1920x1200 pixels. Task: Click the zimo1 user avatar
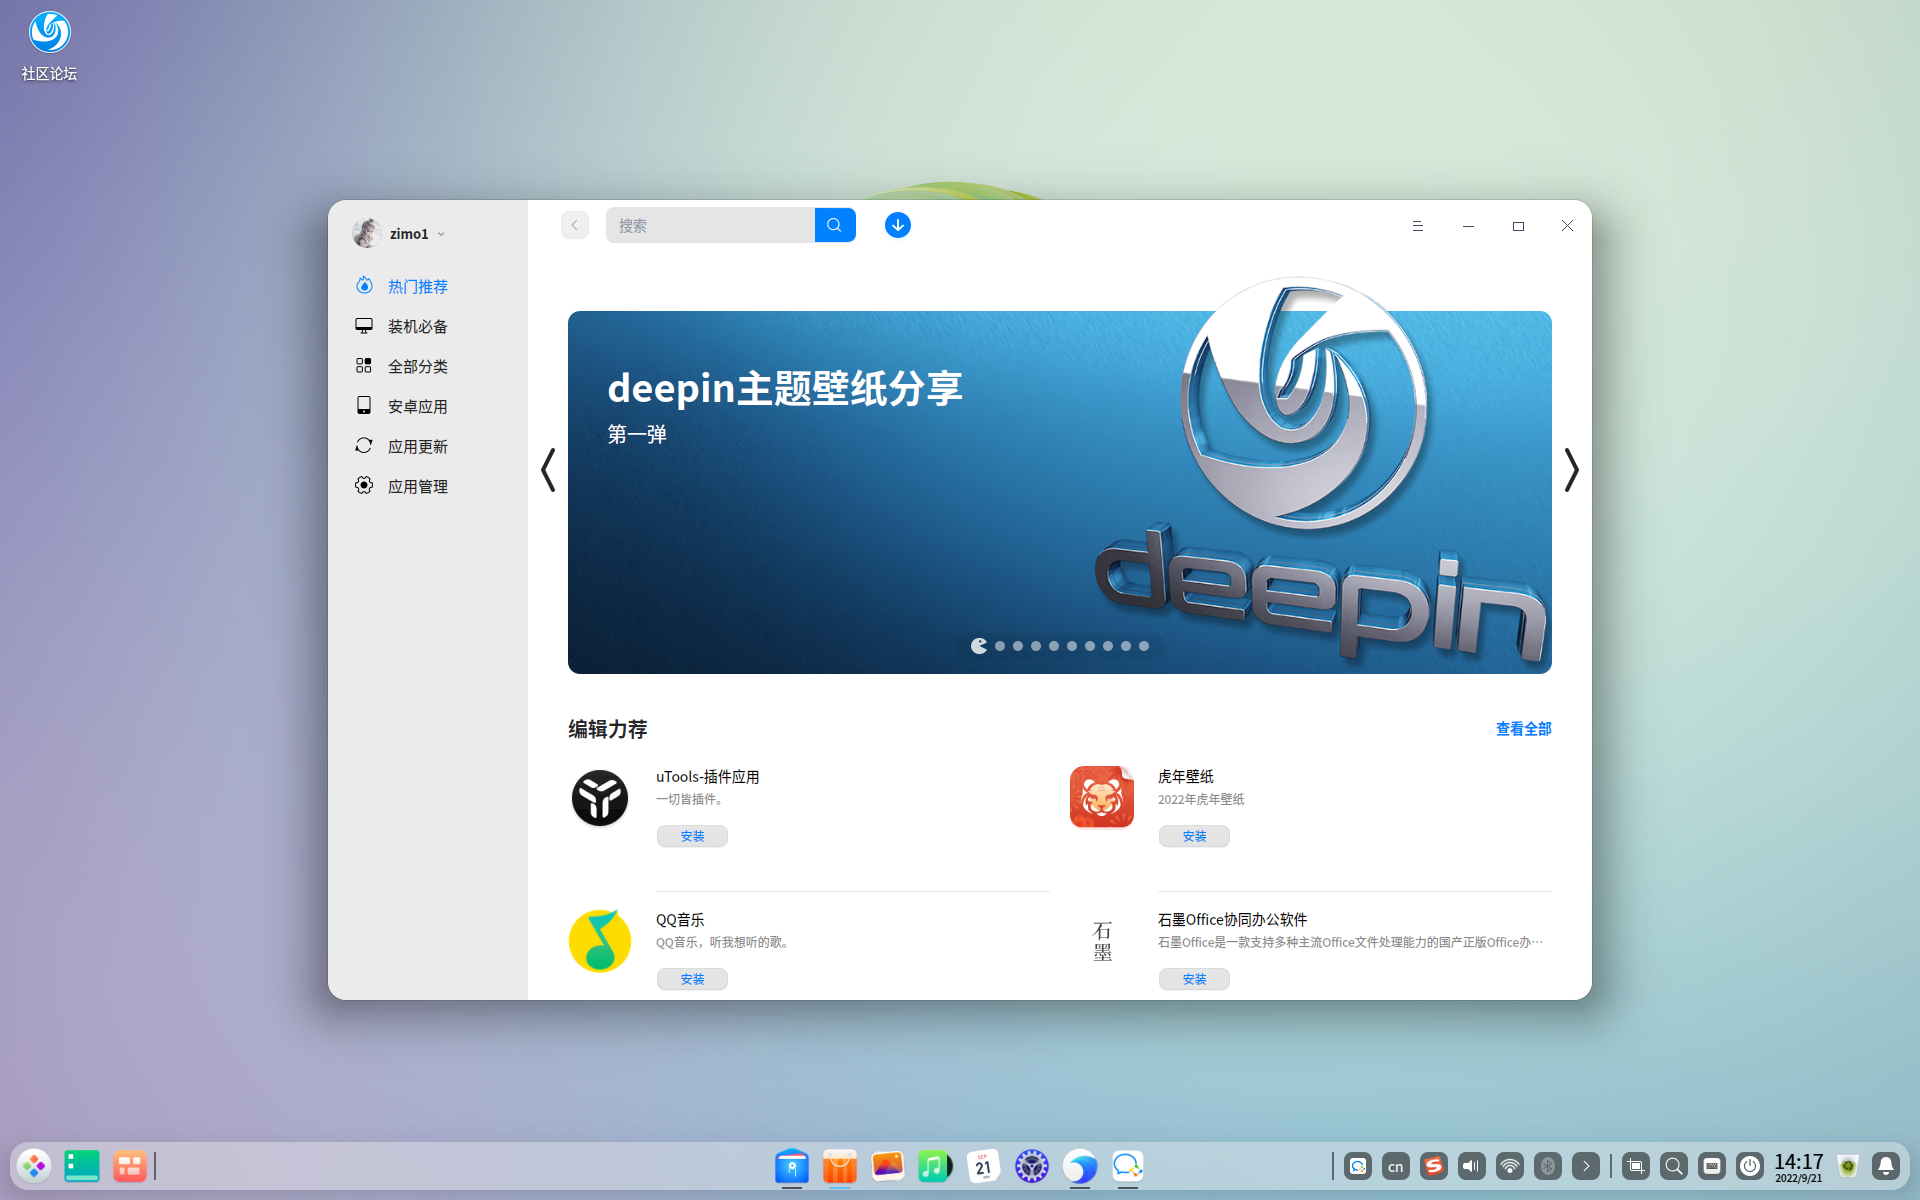[x=367, y=233]
